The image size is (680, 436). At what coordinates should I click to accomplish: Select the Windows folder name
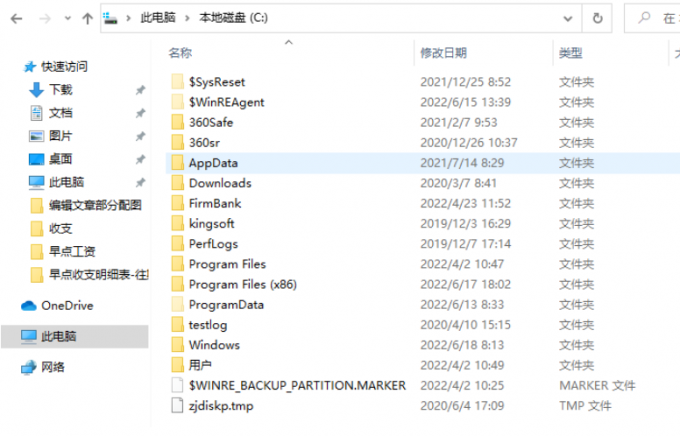(214, 345)
